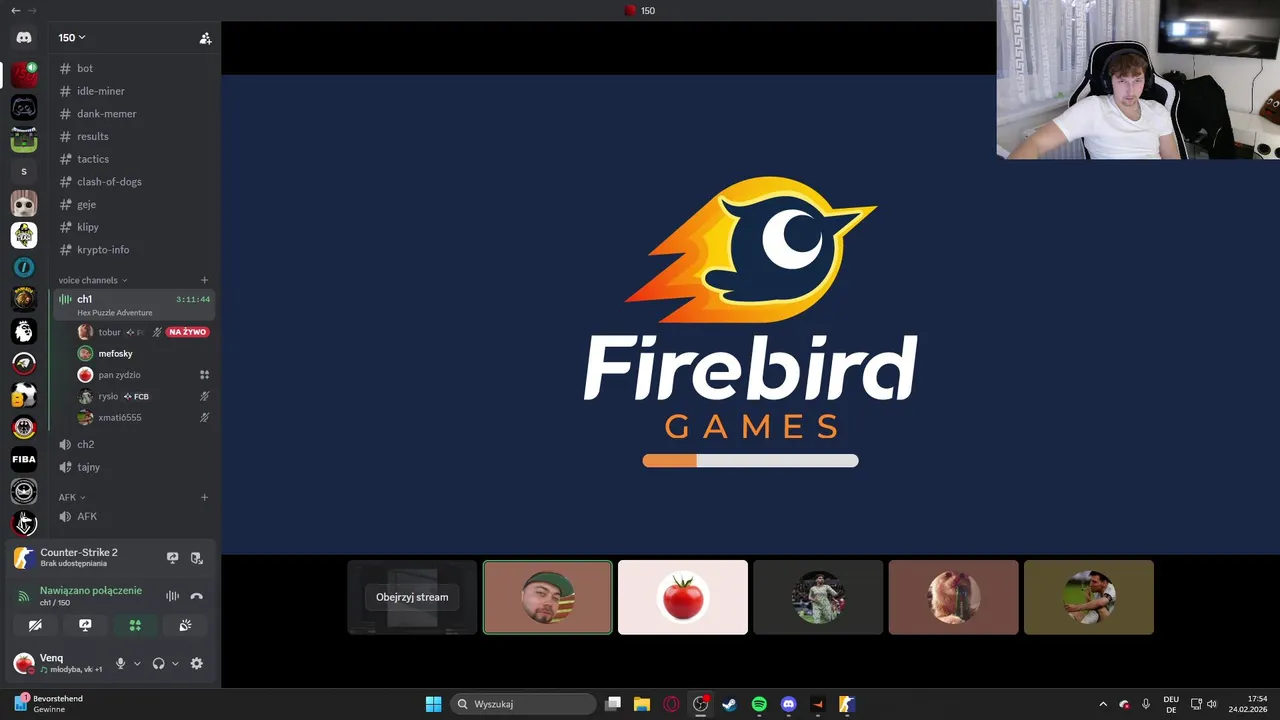Viewport: 1280px width, 720px height.
Task: Toggle camera on or off
Action: pyautogui.click(x=35, y=625)
